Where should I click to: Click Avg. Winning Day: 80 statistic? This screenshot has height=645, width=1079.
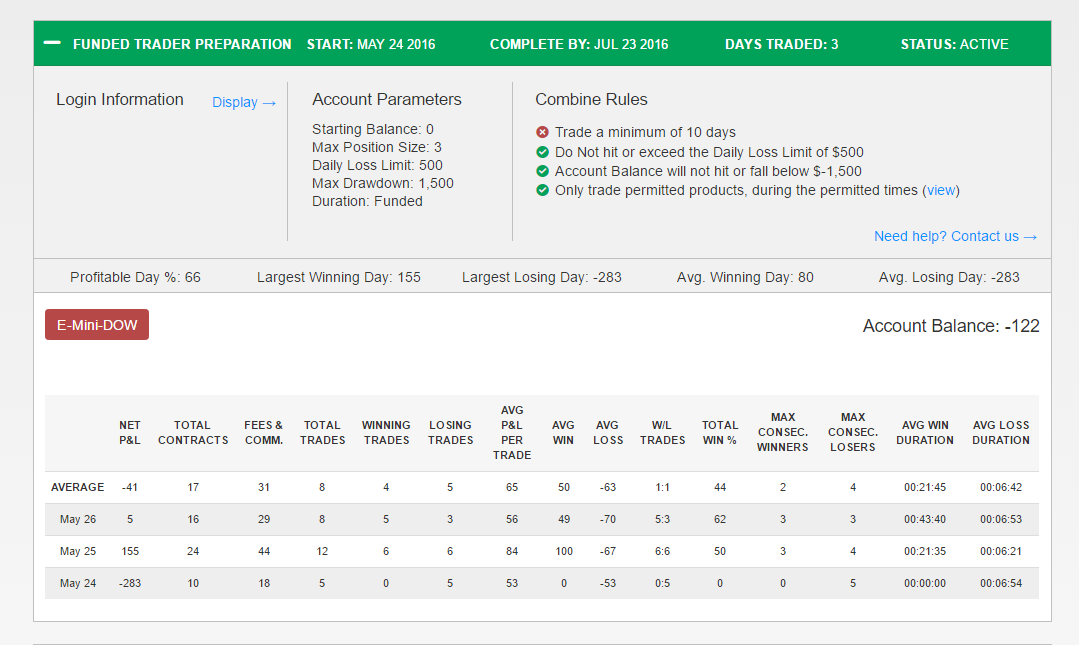click(x=745, y=277)
